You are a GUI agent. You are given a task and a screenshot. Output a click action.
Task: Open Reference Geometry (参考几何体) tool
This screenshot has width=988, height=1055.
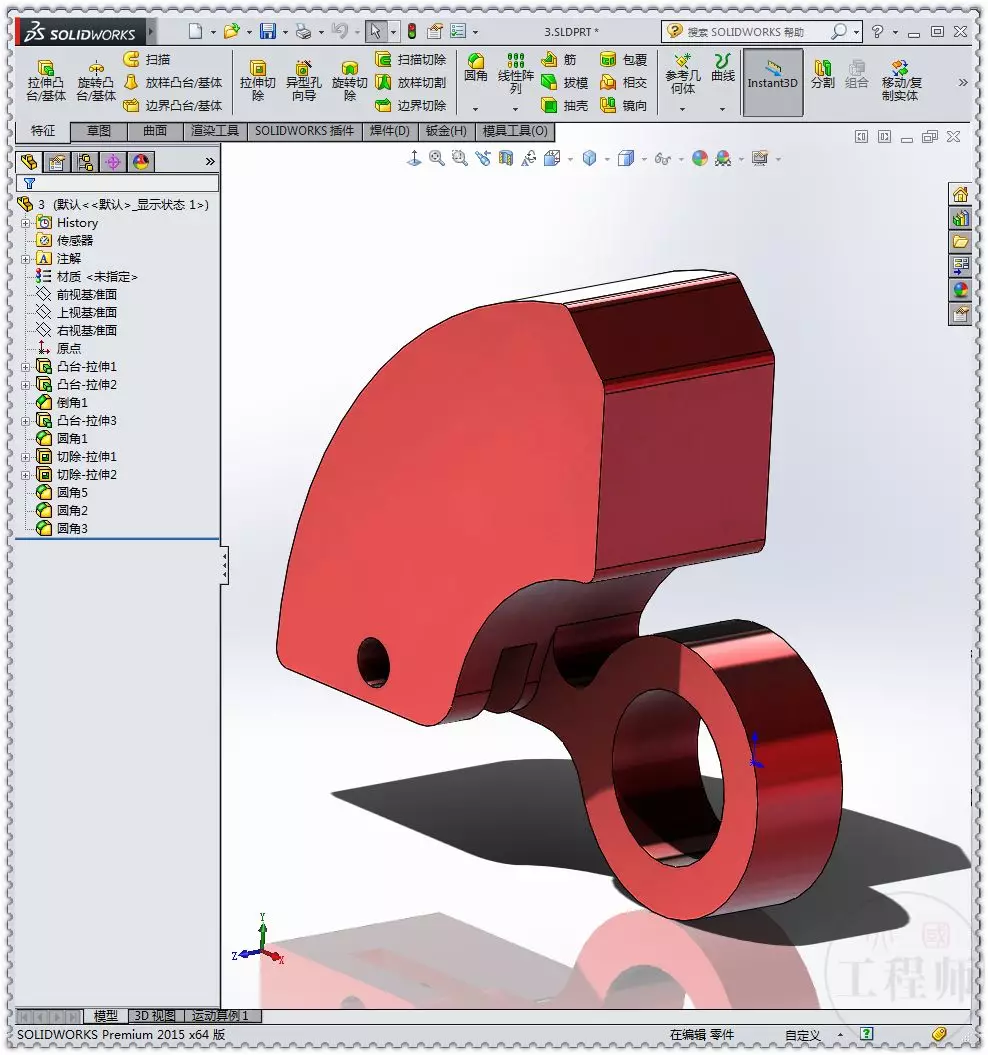682,74
